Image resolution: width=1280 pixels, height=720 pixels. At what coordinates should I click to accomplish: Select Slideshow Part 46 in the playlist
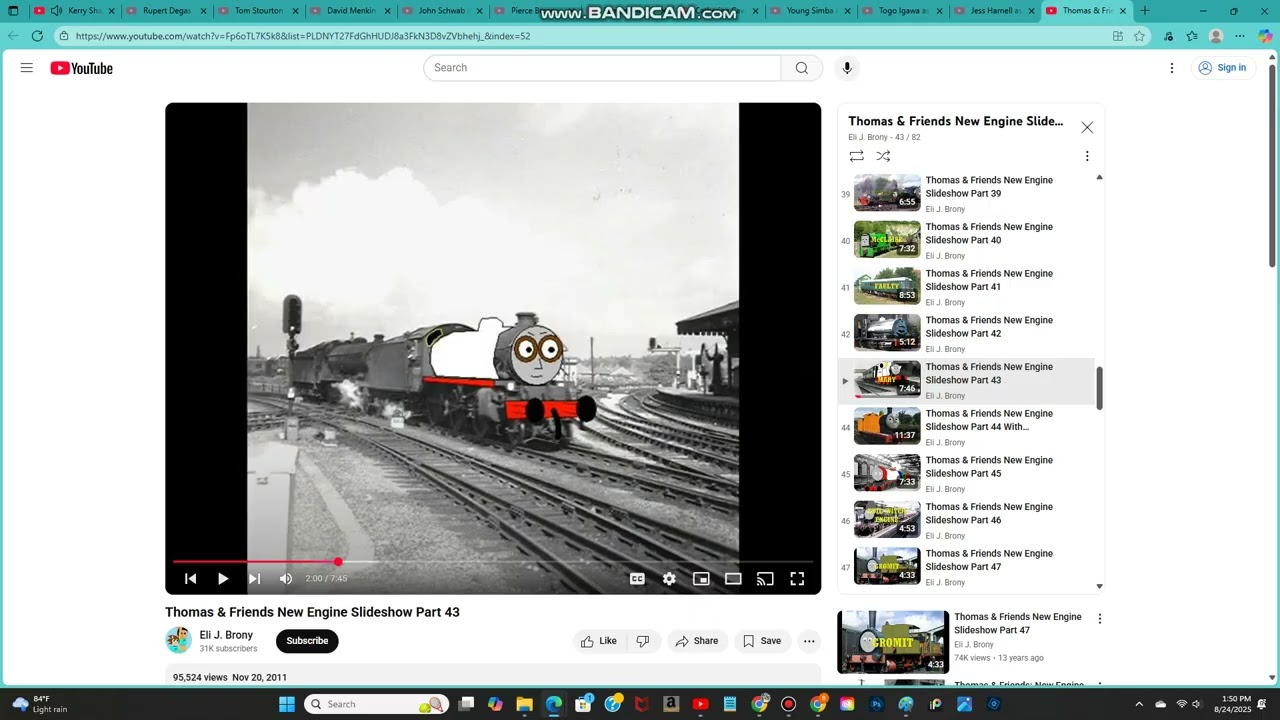tap(966, 521)
